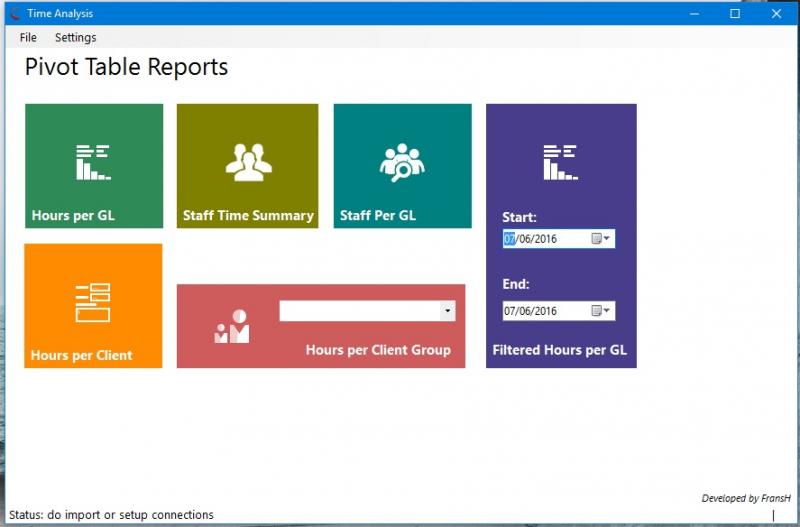The image size is (800, 527).
Task: Open the Settings menu
Action: (x=76, y=38)
